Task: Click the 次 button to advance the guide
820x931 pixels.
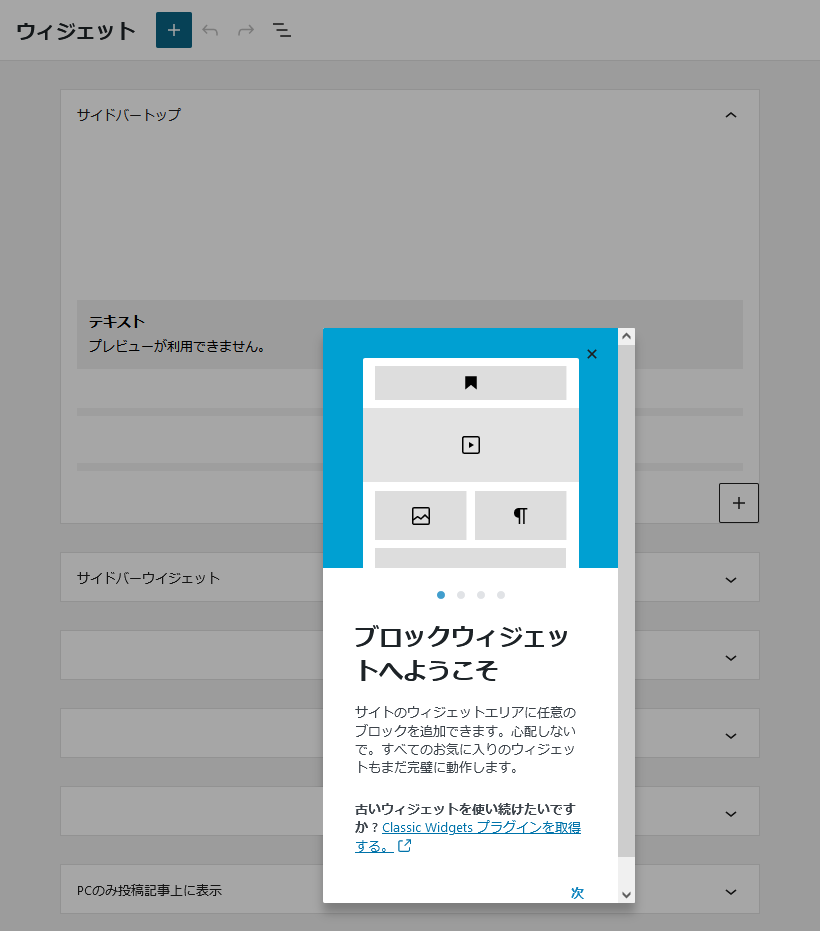Action: pyautogui.click(x=577, y=893)
